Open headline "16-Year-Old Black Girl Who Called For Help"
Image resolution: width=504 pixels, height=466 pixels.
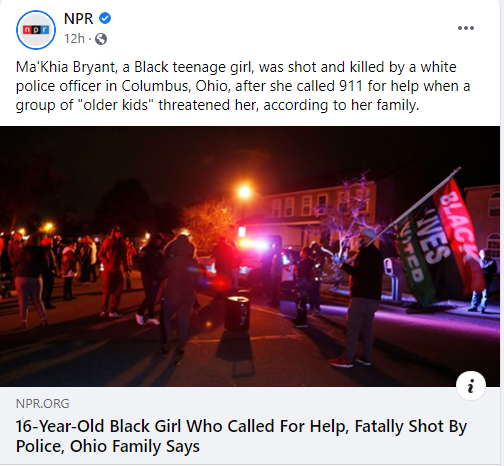pos(181,426)
